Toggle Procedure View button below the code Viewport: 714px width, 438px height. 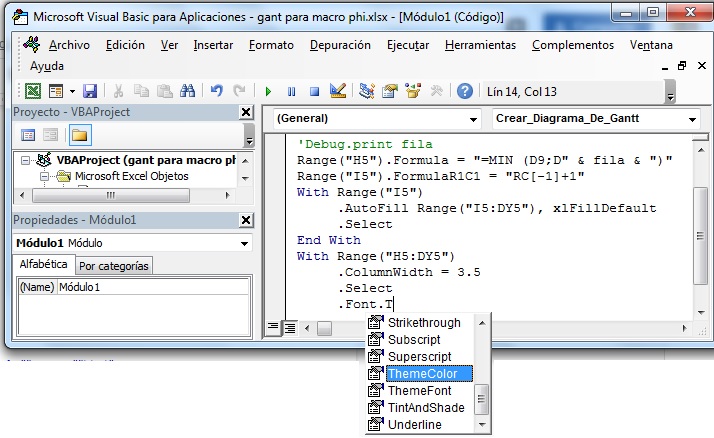273,327
